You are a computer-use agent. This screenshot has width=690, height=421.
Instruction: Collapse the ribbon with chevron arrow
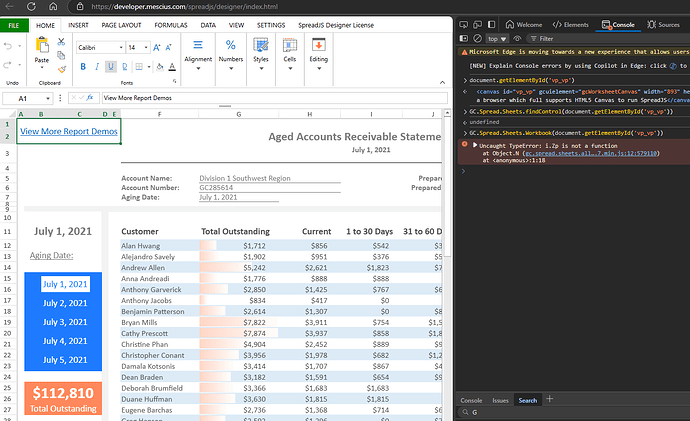(442, 82)
